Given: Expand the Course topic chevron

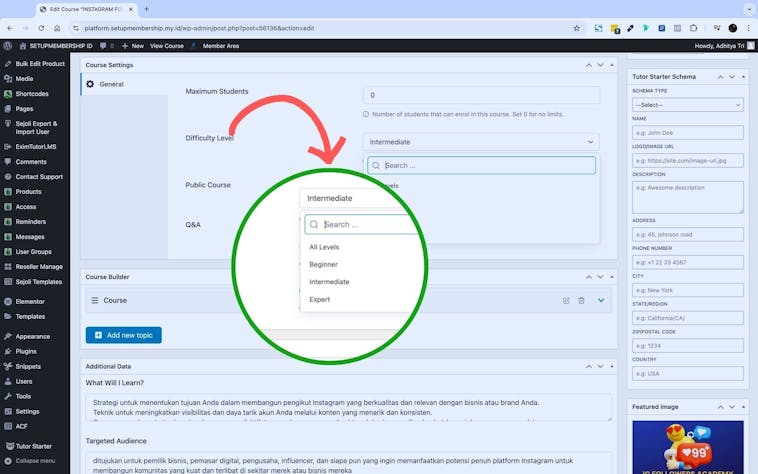Looking at the screenshot, I should click(x=601, y=300).
